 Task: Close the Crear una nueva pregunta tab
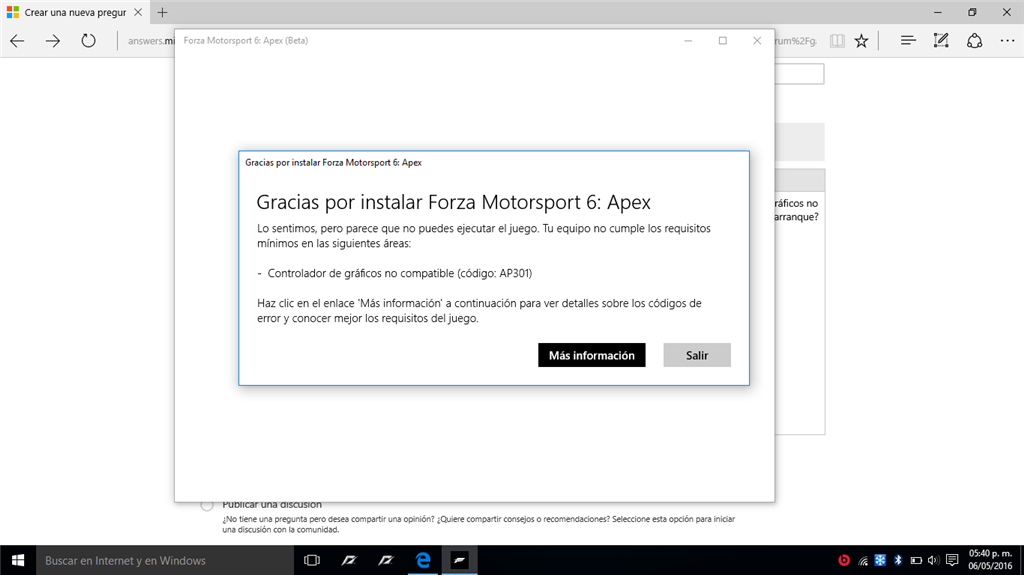(x=138, y=12)
